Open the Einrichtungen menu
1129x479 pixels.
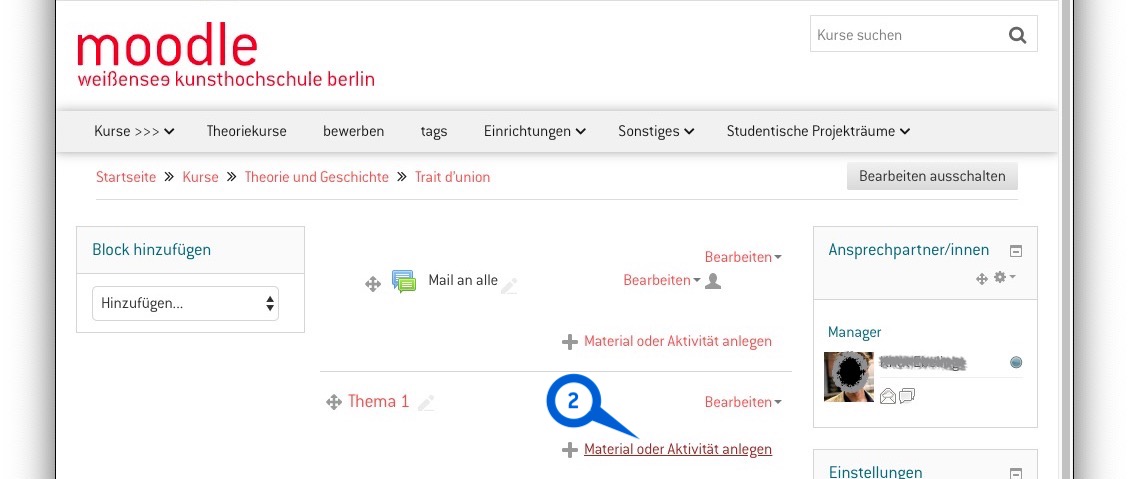coord(534,131)
